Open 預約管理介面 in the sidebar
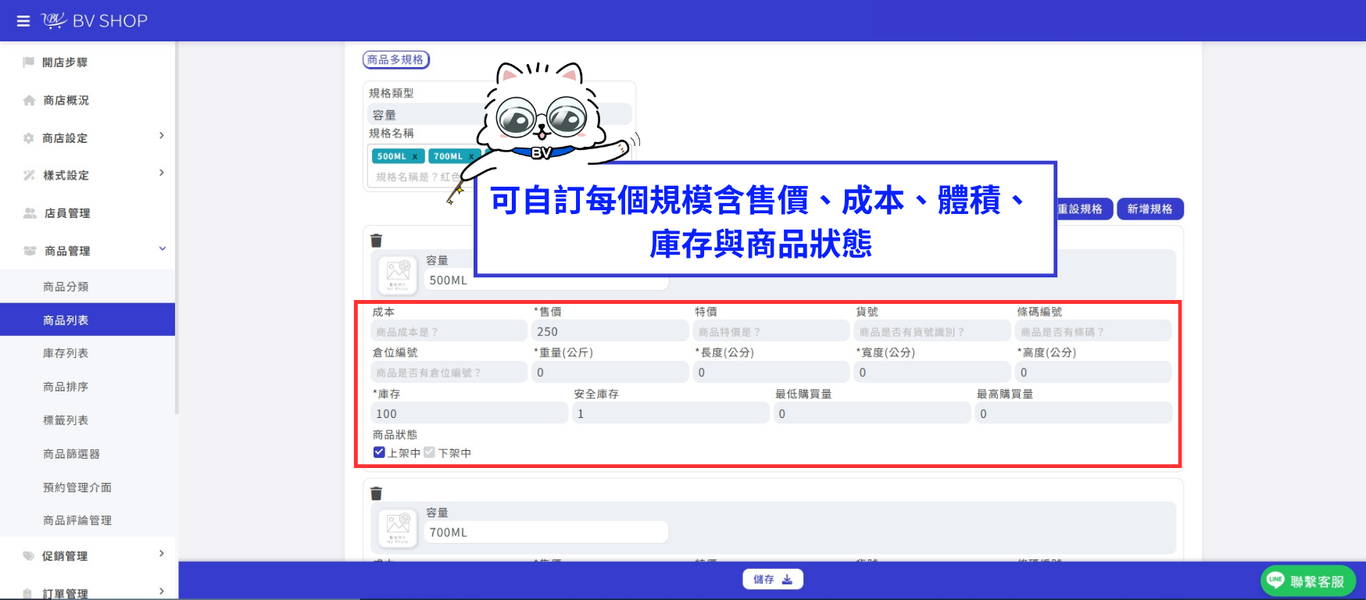This screenshot has height=600, width=1366. click(77, 487)
